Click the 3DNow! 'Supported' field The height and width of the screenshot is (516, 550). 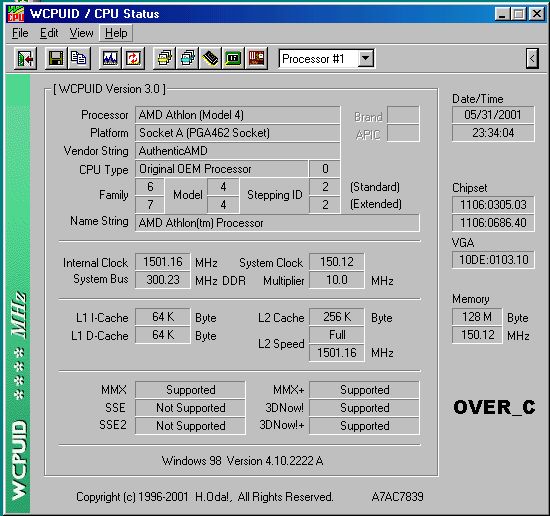click(364, 408)
